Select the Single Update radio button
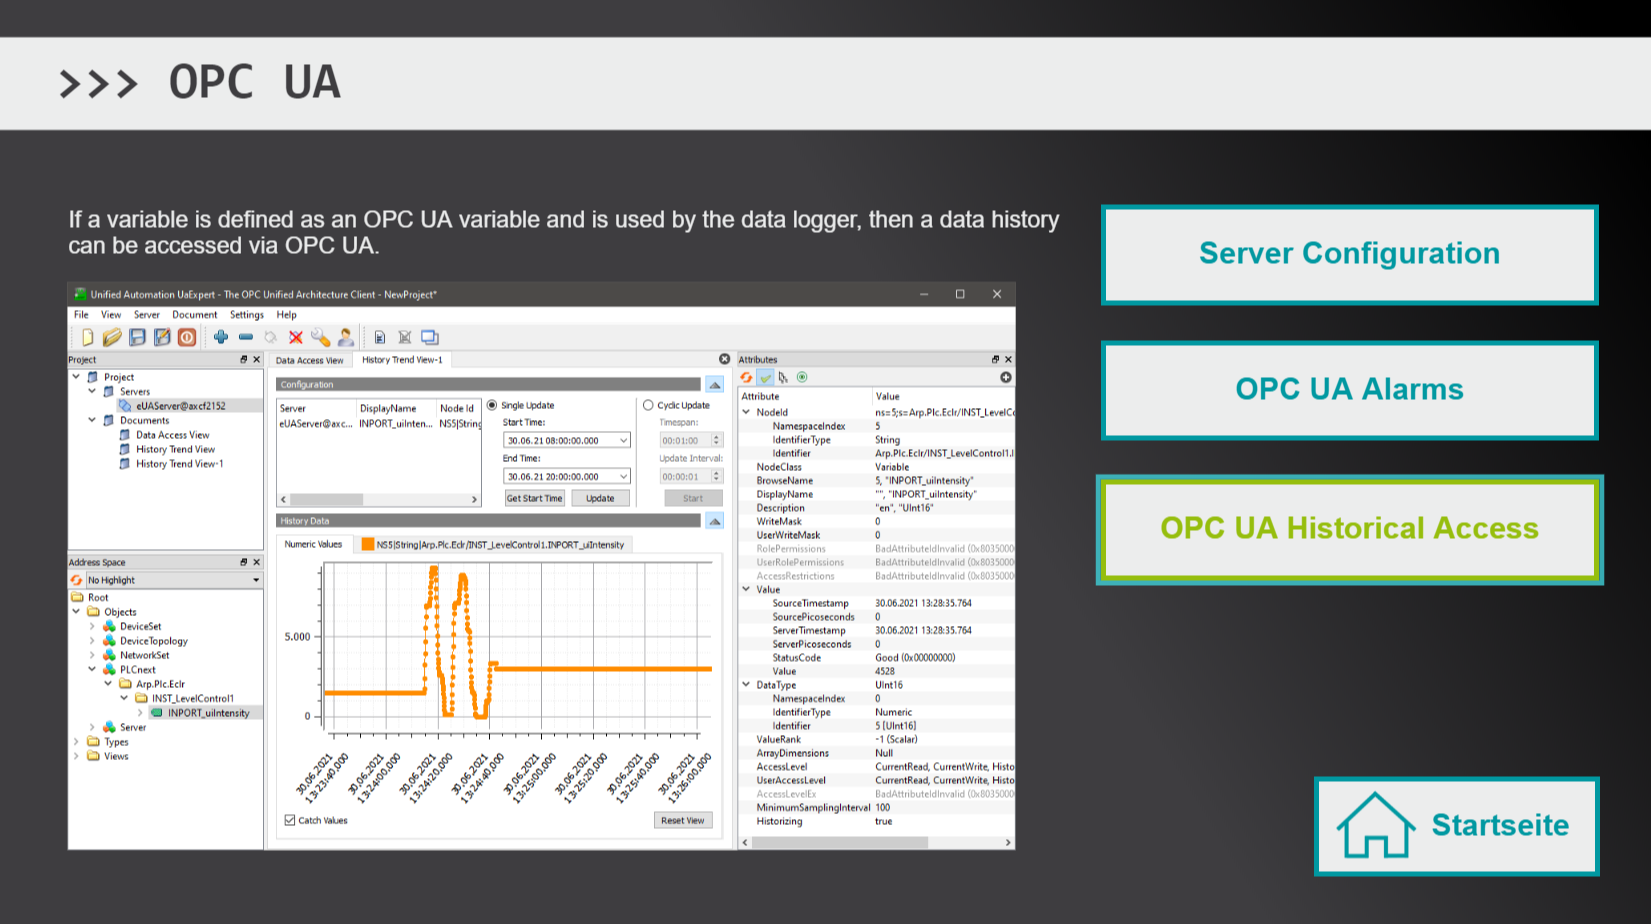The height and width of the screenshot is (924, 1651). coord(492,405)
